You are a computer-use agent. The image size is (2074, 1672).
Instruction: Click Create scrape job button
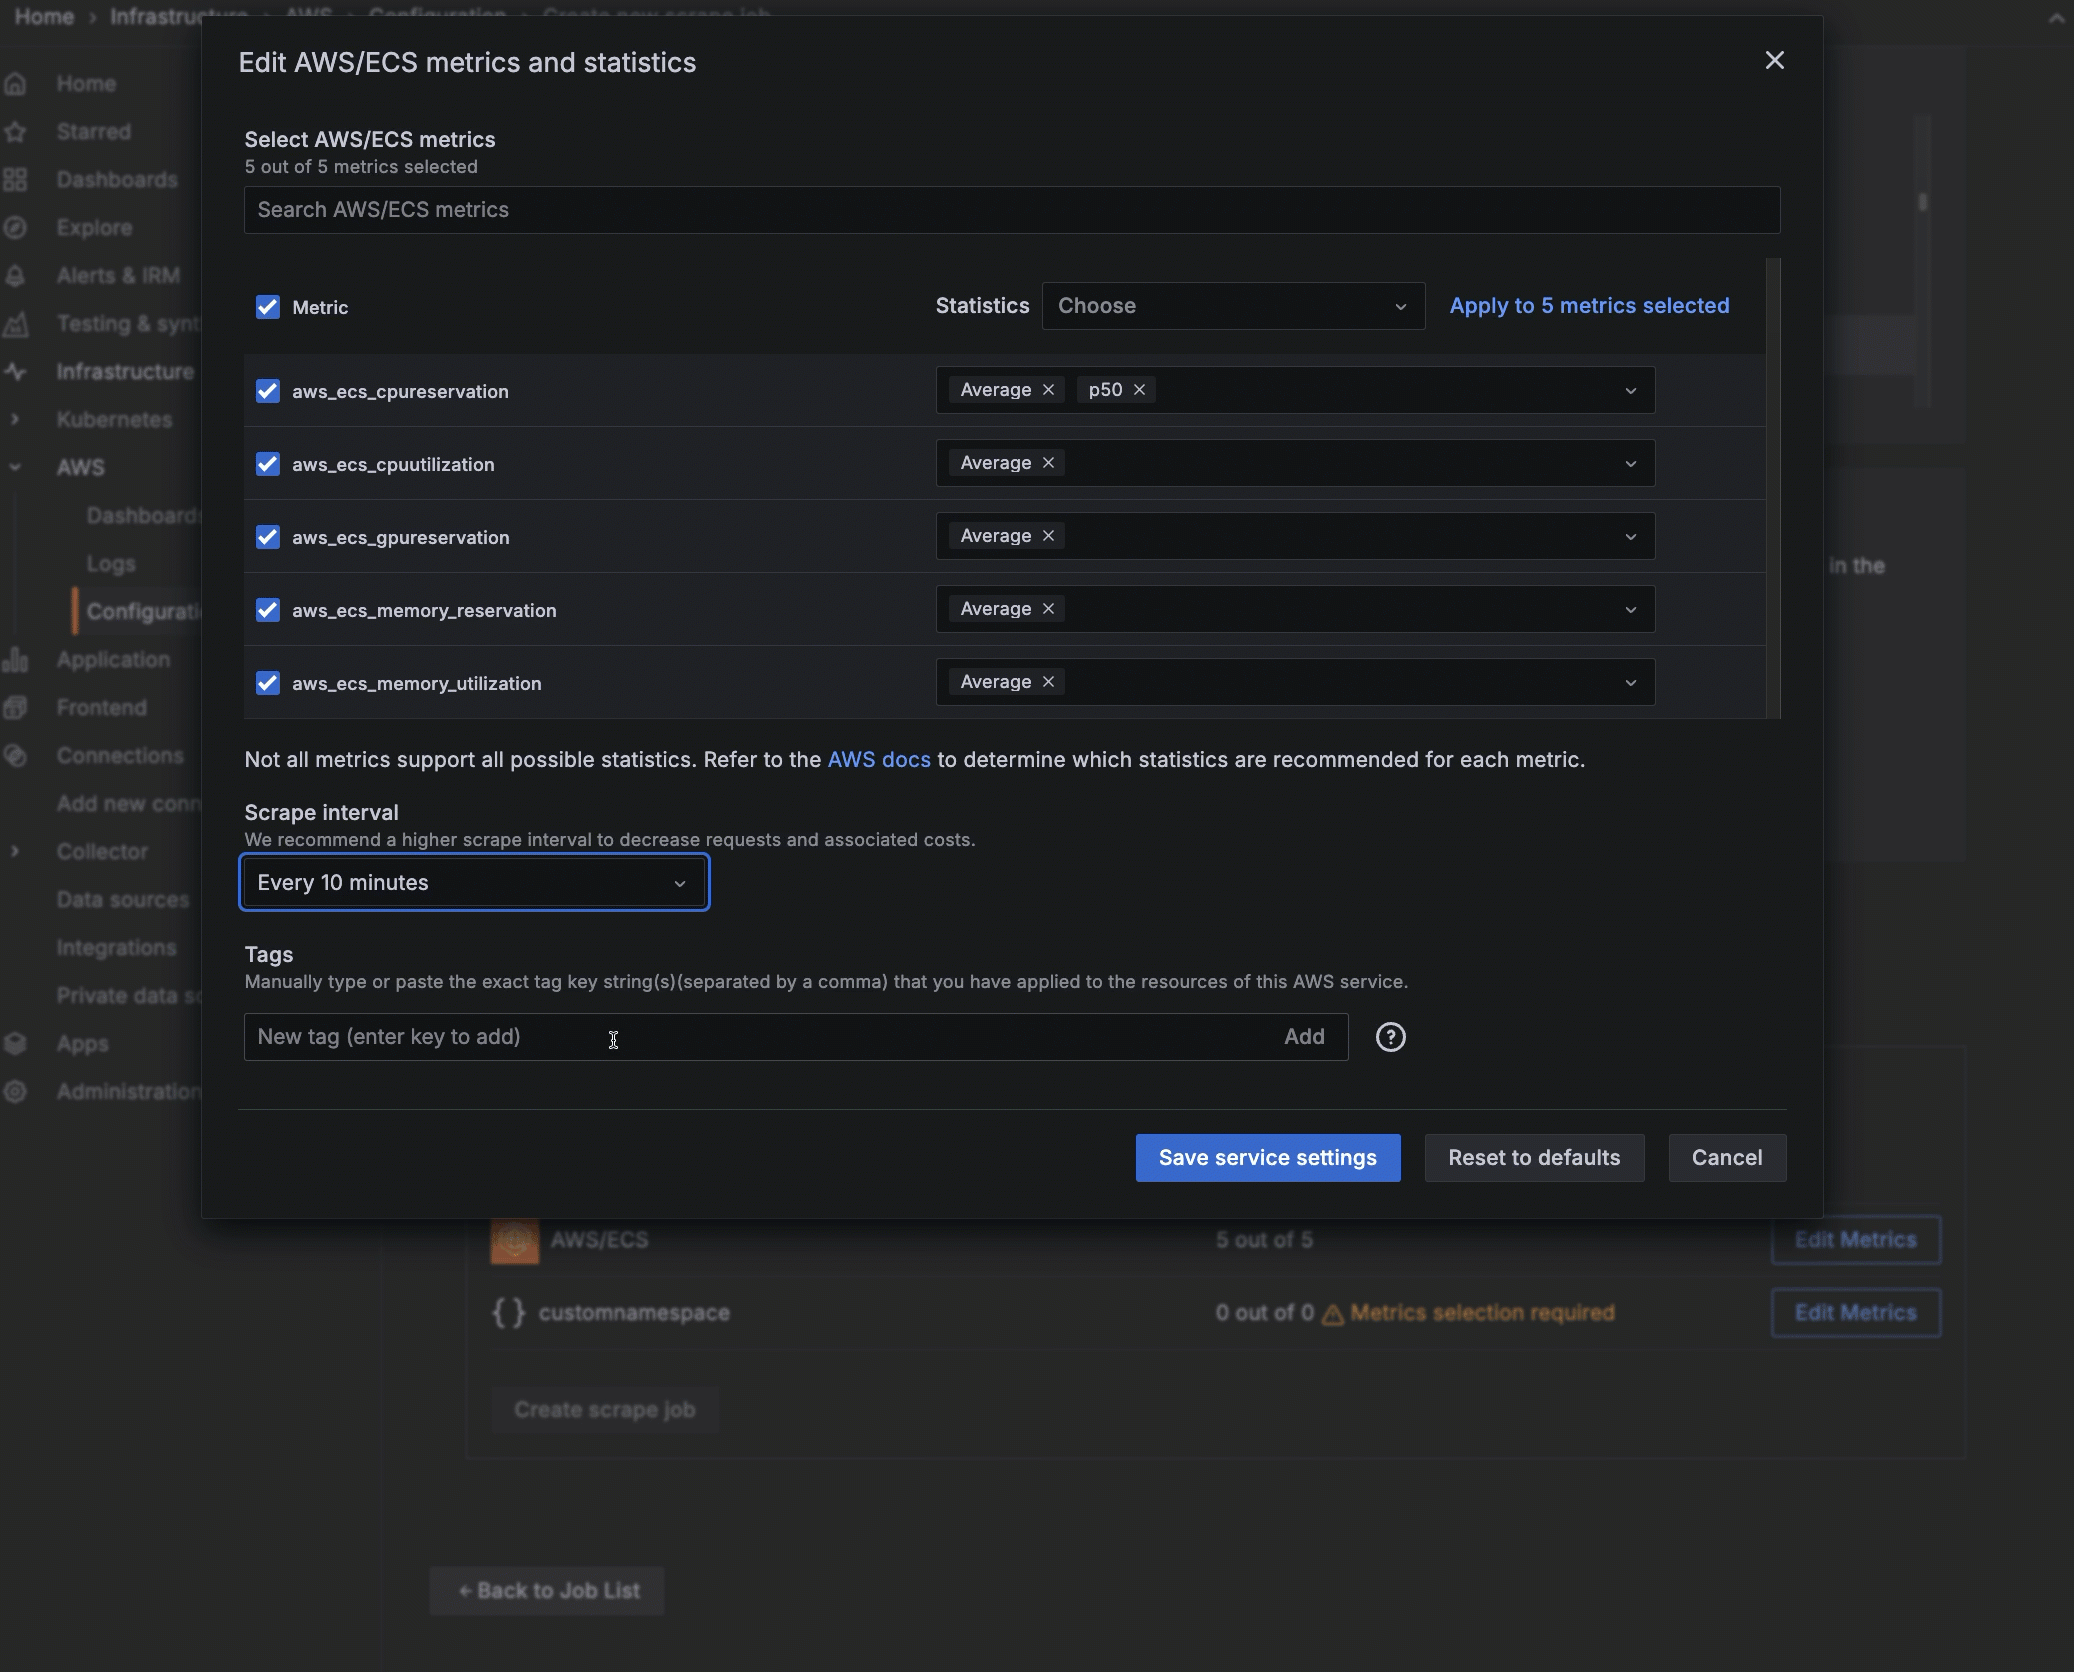click(x=604, y=1410)
